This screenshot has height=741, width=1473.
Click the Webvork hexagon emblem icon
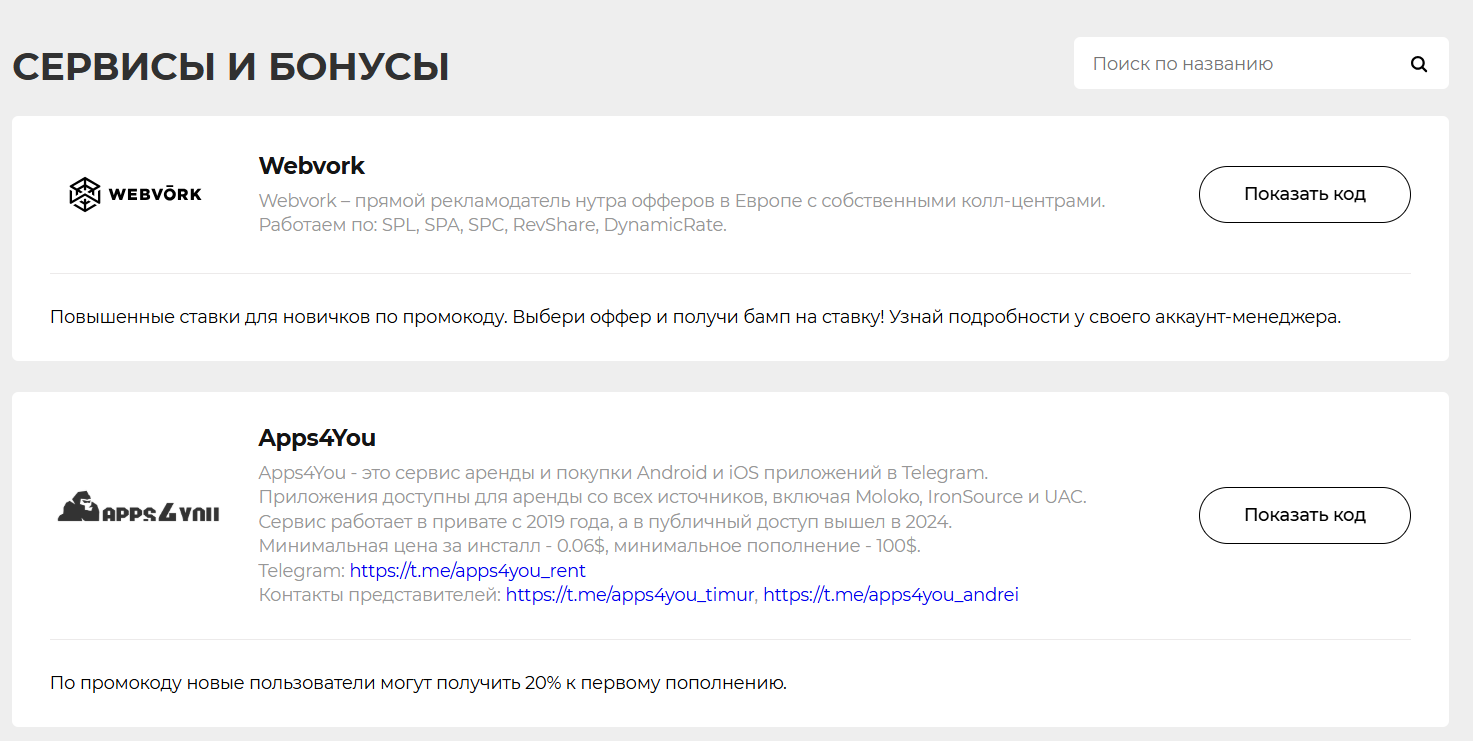click(84, 194)
